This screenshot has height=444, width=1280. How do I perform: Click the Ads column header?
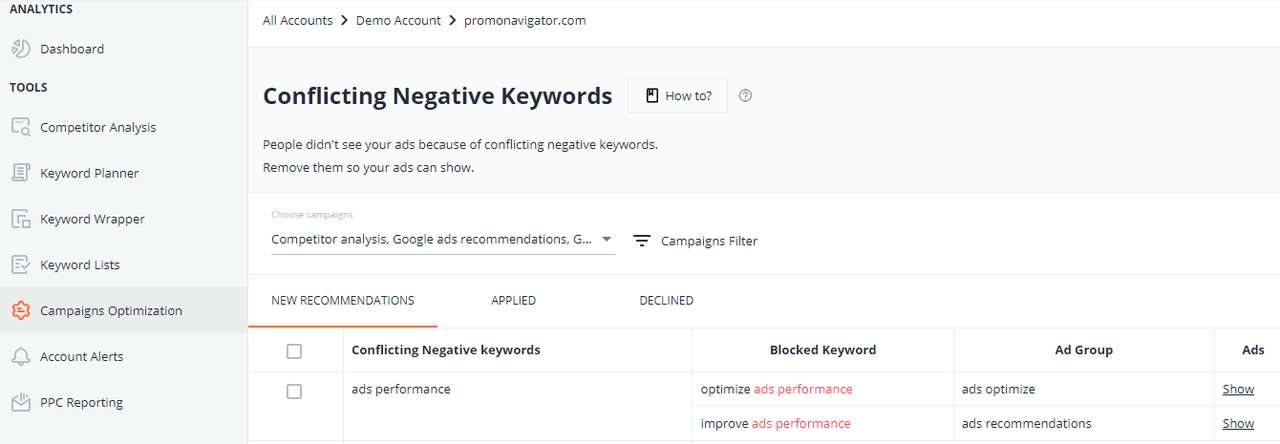pos(1253,350)
